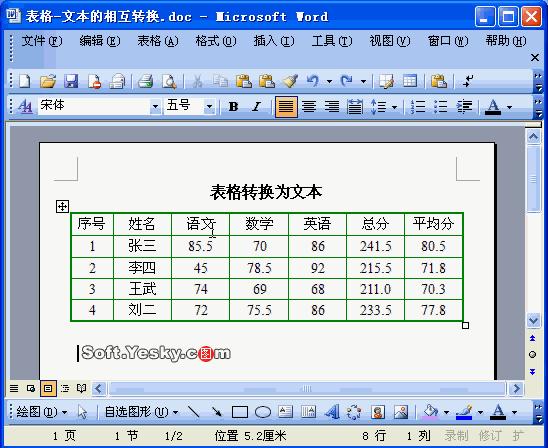Open the Redo history dropdown arrow
This screenshot has height=448, width=548.
(363, 81)
